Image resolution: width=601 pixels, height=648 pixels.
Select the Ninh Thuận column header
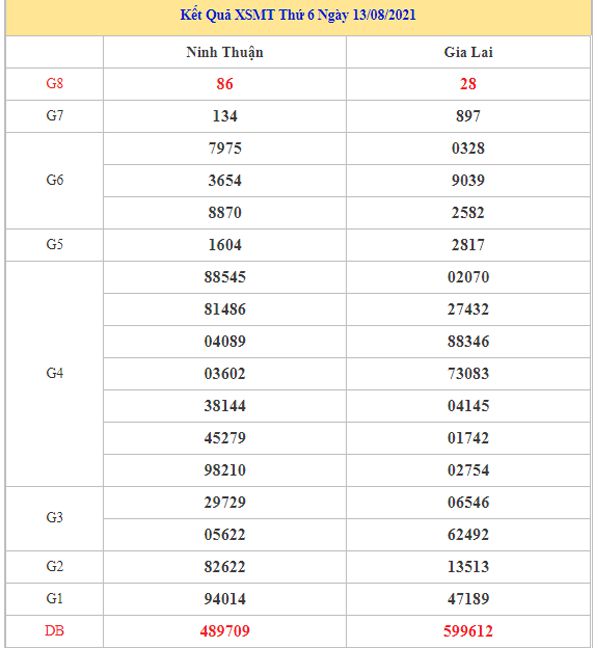225,52
